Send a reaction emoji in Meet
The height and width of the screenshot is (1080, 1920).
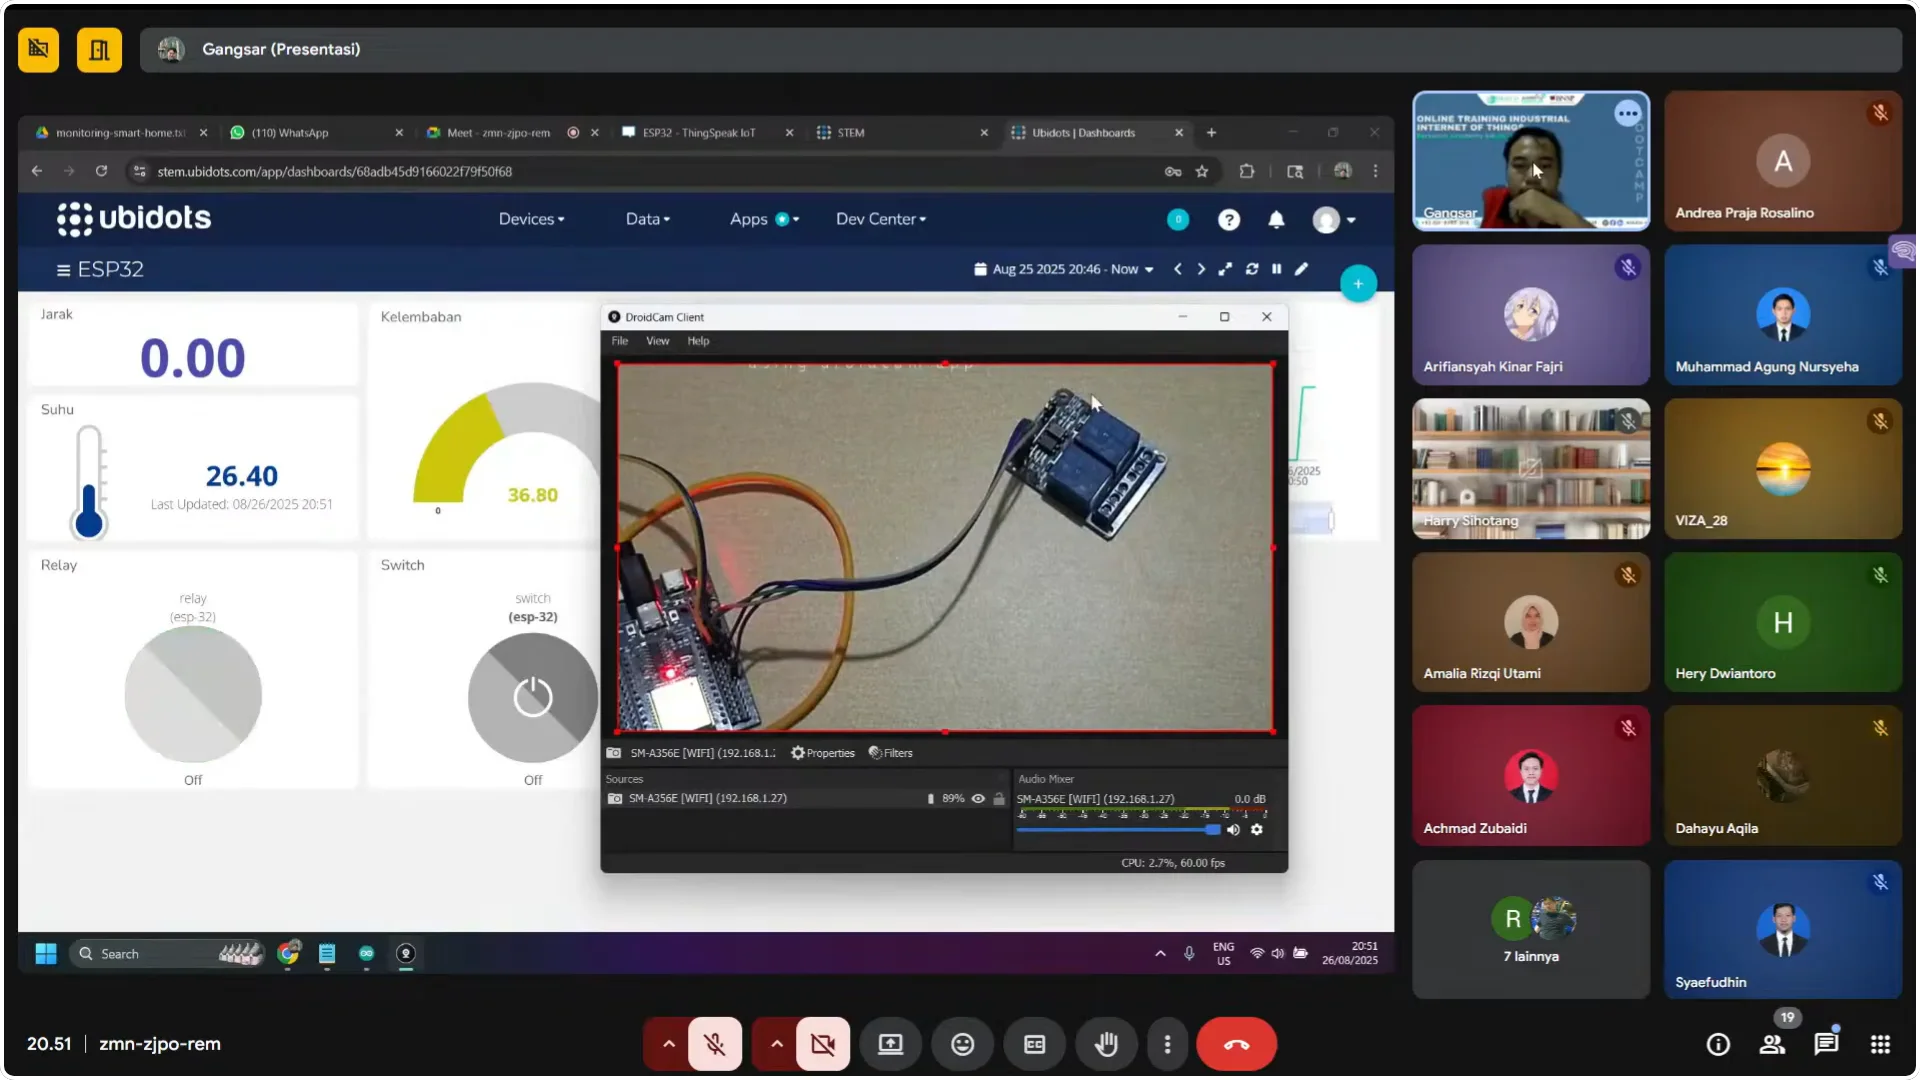(x=962, y=1045)
